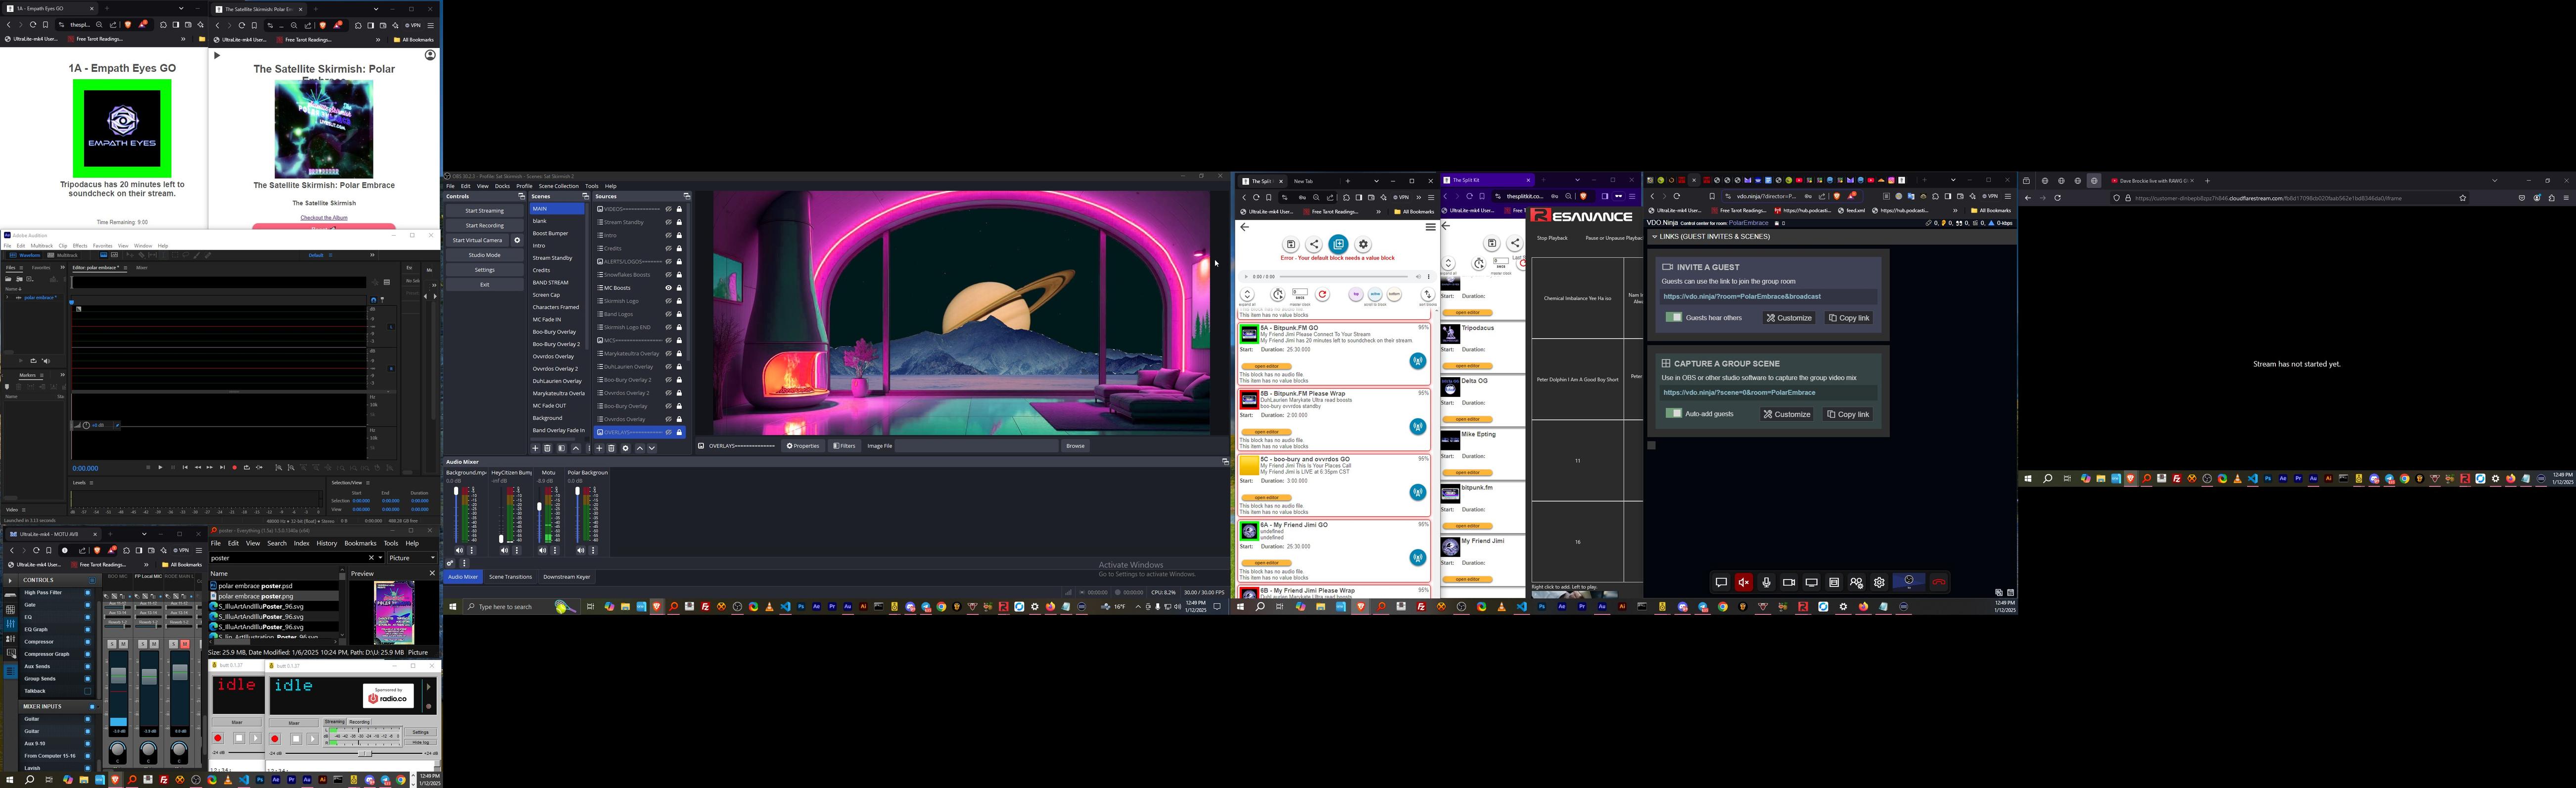The width and height of the screenshot is (2576, 788).
Task: Click Studio Mode button in OBS
Action: (x=485, y=255)
